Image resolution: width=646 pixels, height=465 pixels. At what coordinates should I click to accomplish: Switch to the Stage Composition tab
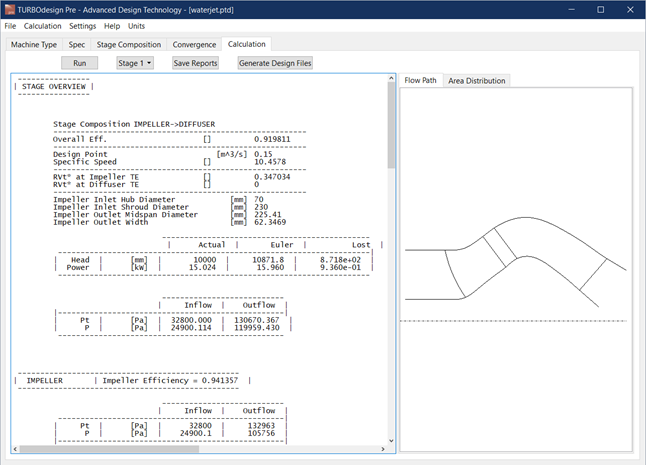(129, 44)
